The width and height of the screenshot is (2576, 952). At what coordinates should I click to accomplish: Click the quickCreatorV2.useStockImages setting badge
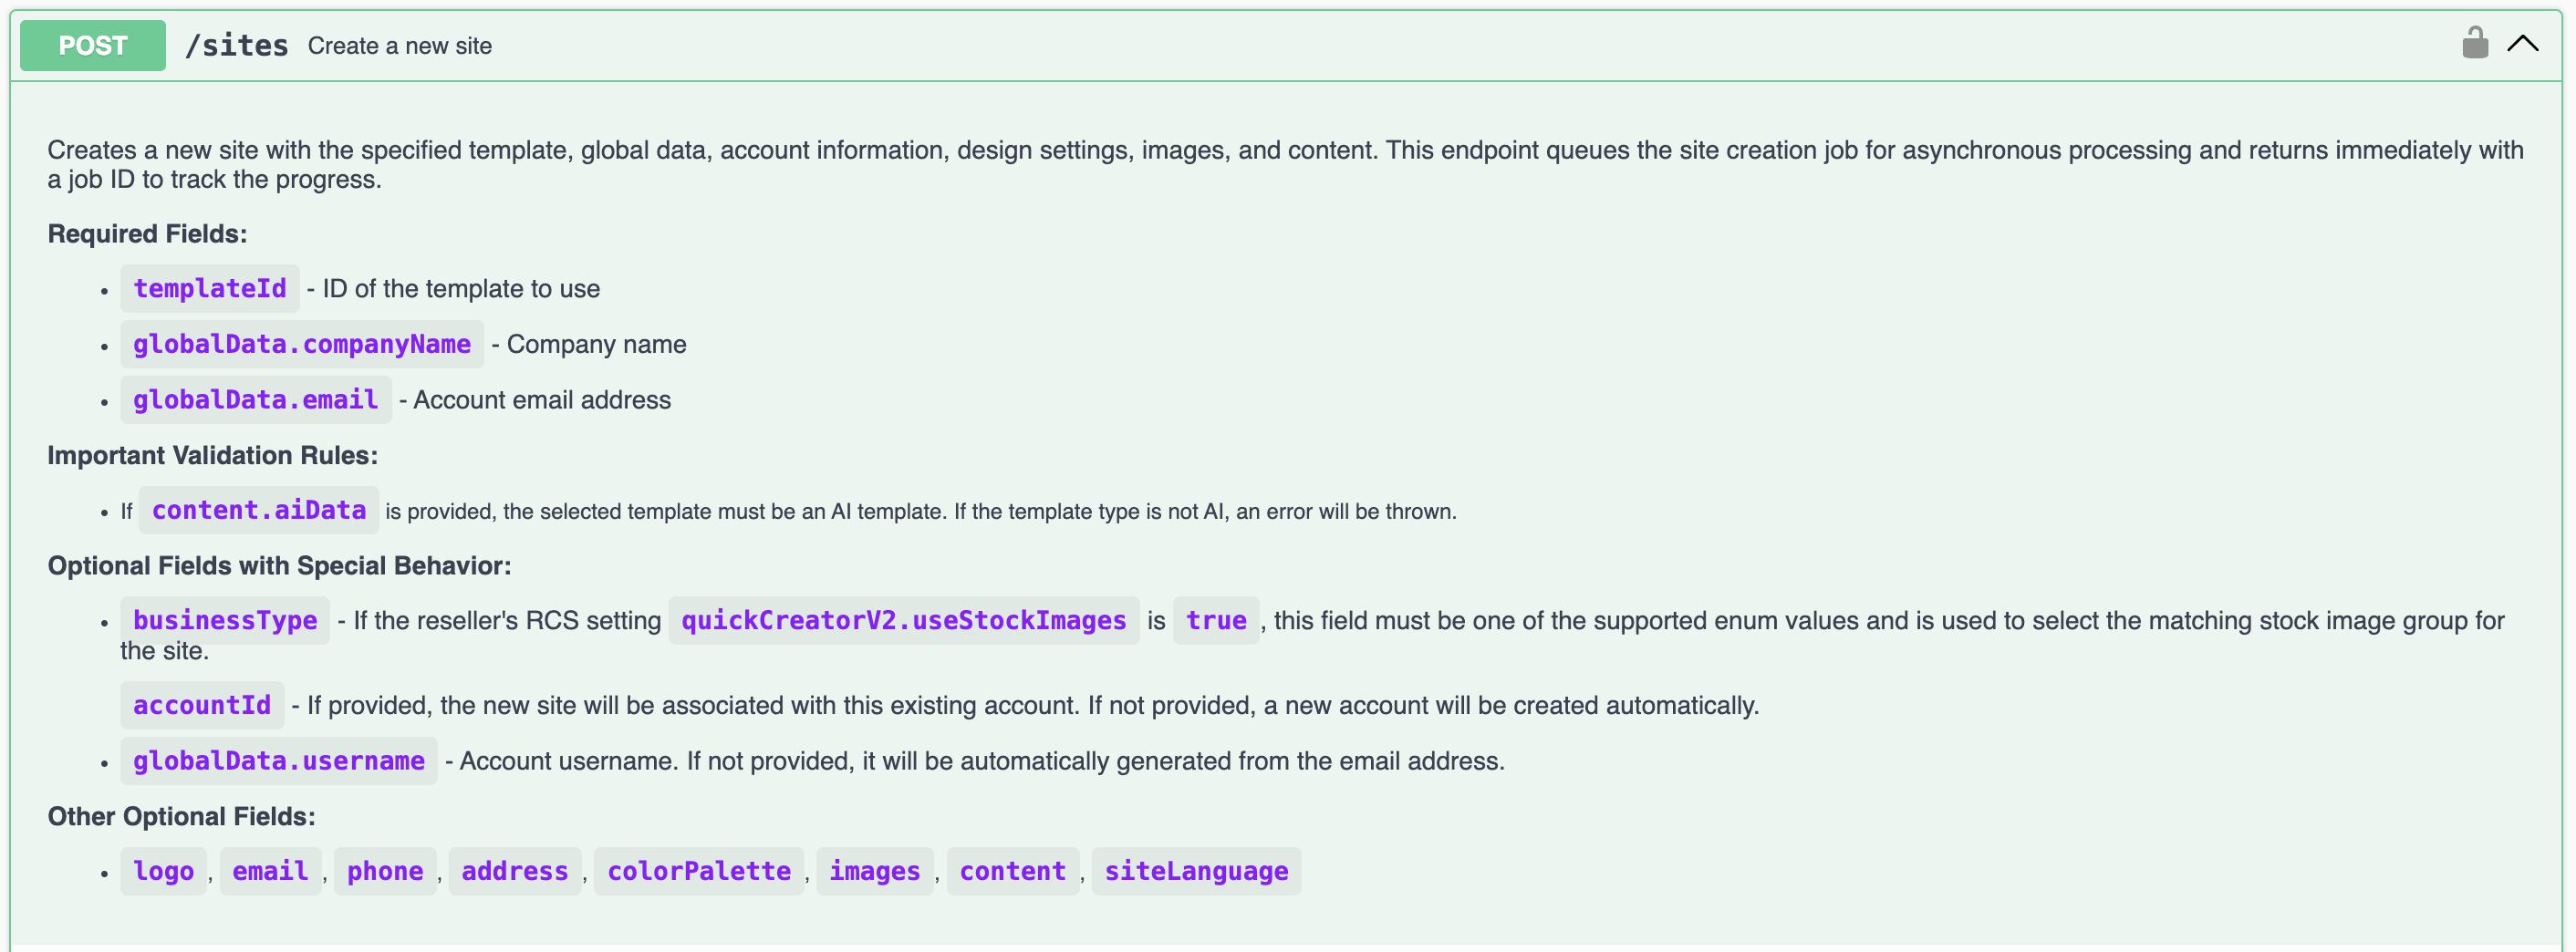click(x=903, y=620)
